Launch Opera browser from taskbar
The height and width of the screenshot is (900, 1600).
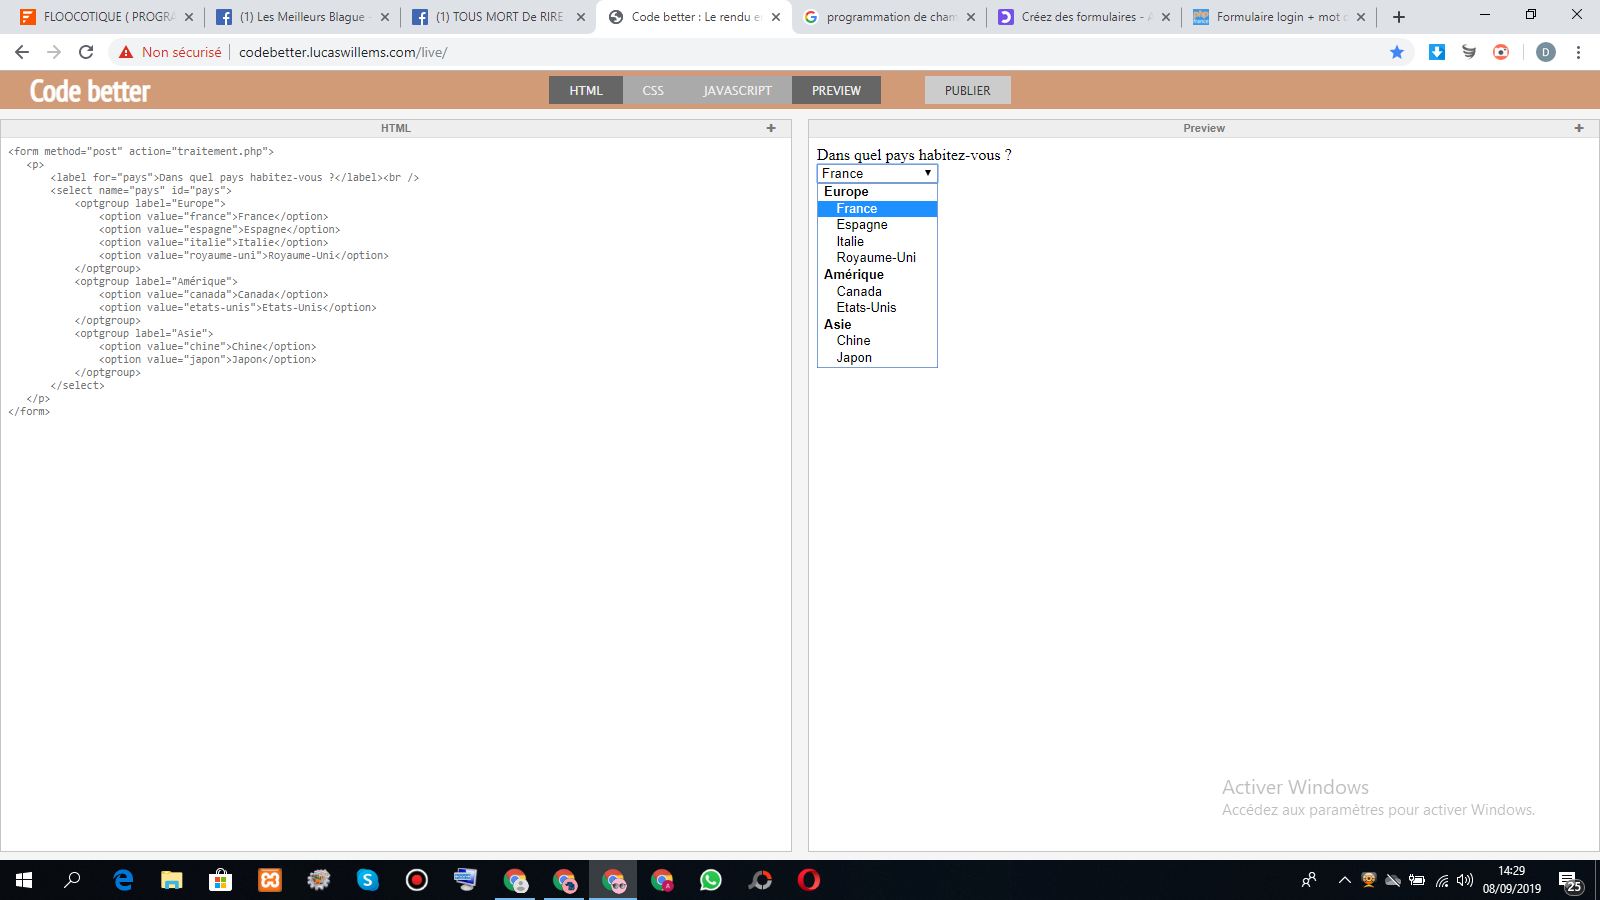coord(808,880)
